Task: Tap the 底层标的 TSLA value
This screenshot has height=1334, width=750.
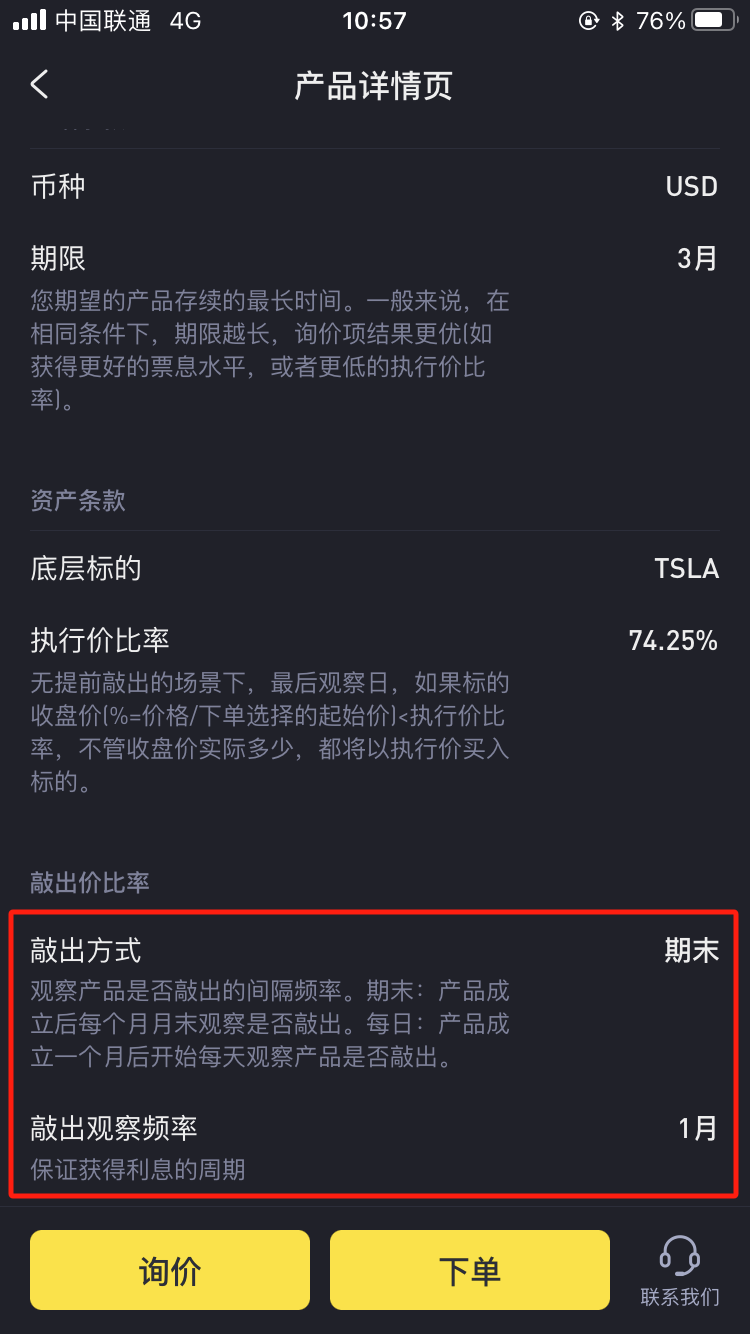Action: pos(687,569)
